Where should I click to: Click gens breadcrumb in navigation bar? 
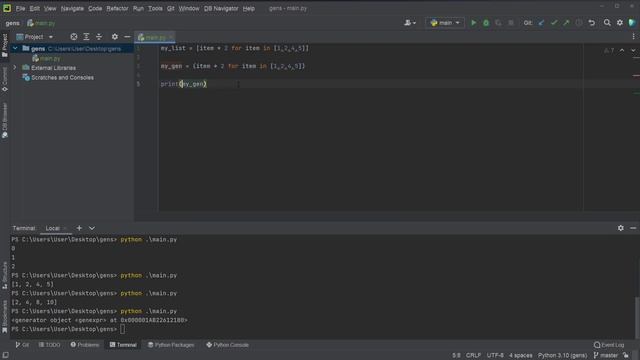pyautogui.click(x=13, y=23)
